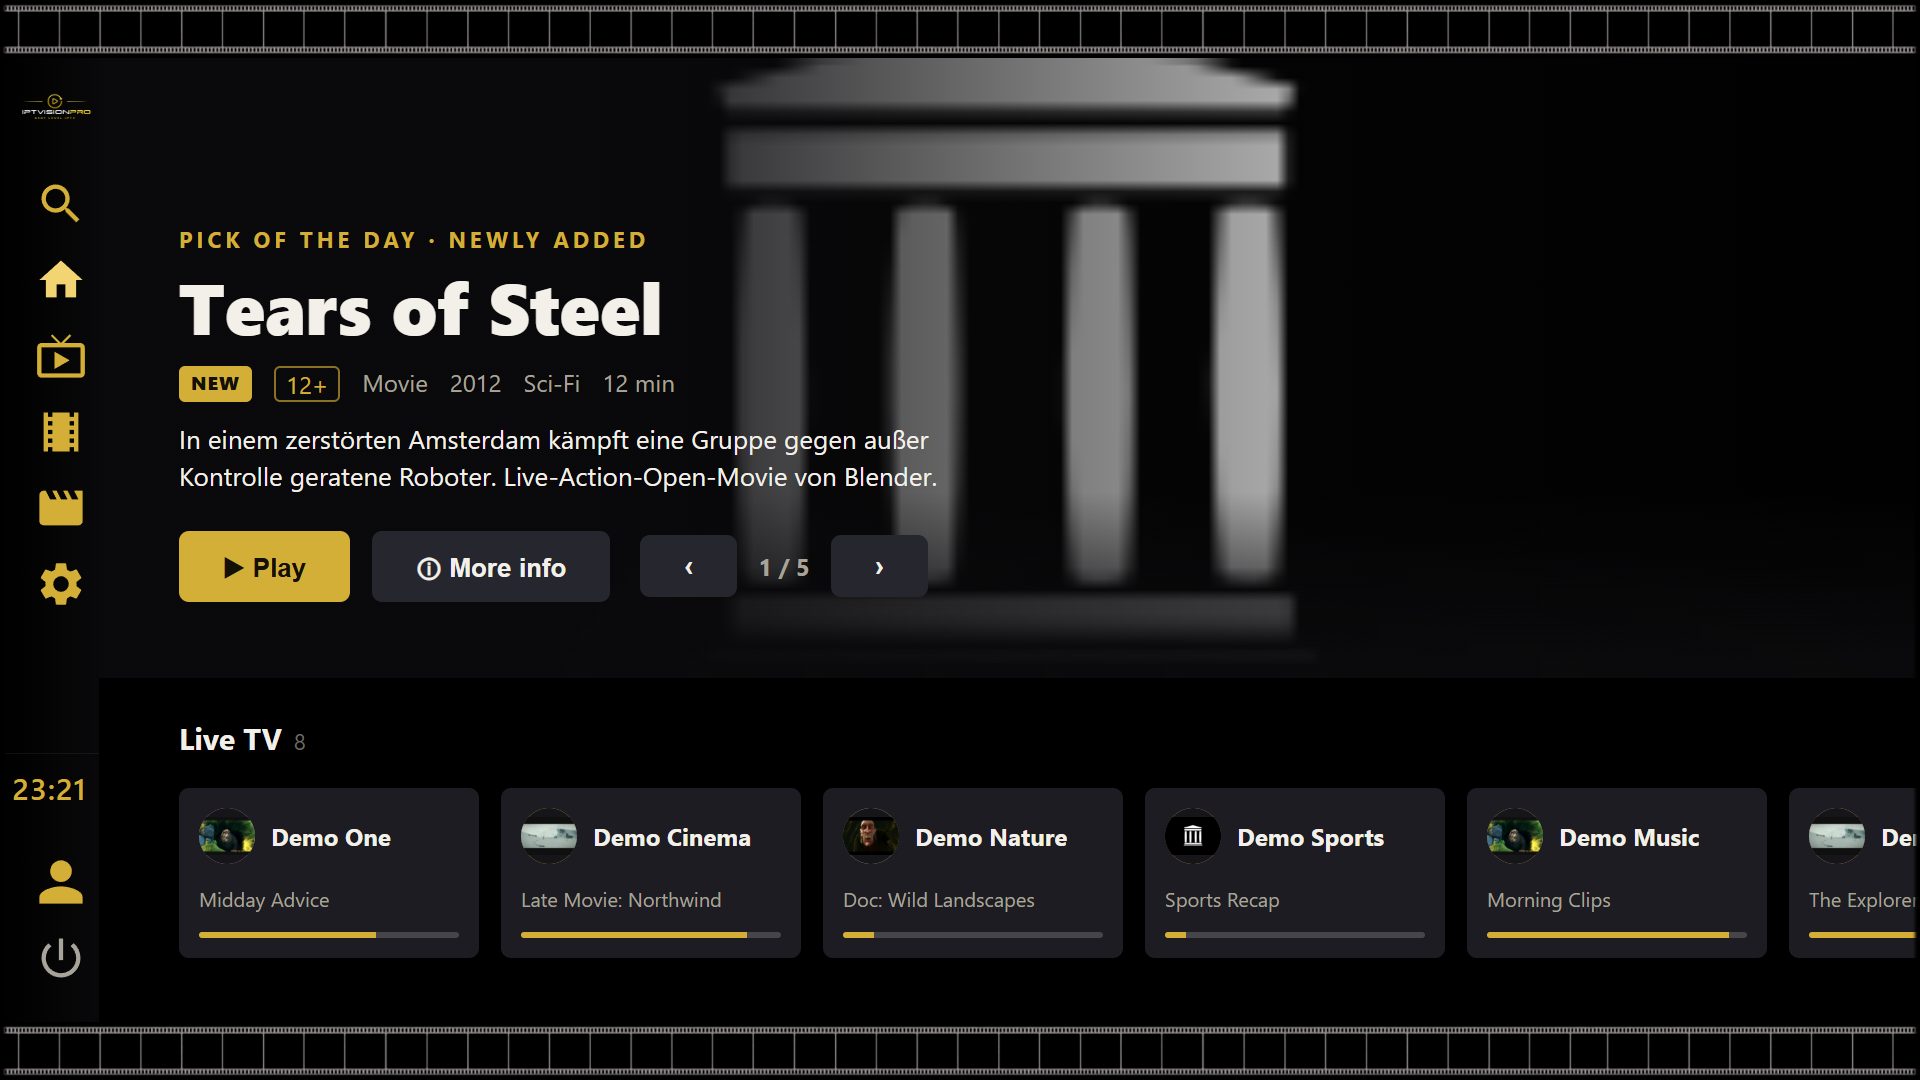Viewport: 1920px width, 1080px height.
Task: Click the IPTVisionPro logo
Action: point(56,106)
